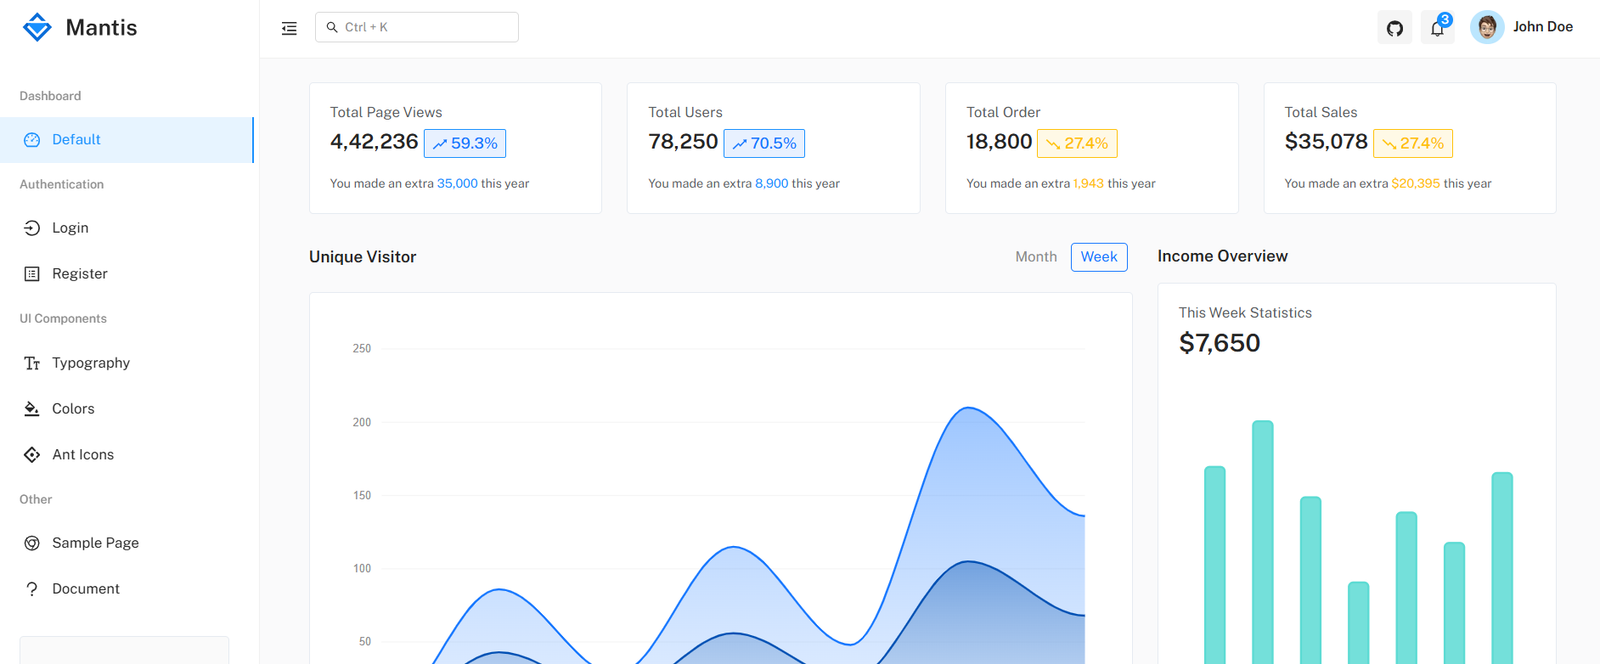Click the 8,900 extra users figure
Screen dimensions: 1600x664
pos(772,184)
